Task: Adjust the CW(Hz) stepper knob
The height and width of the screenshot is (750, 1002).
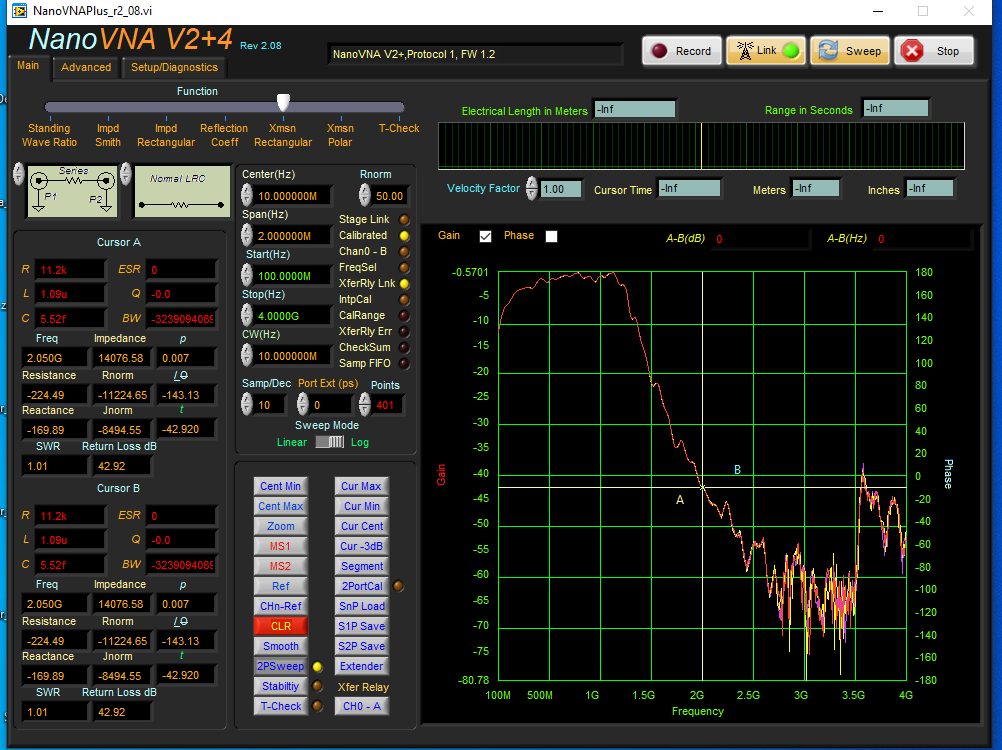Action: coord(247,355)
